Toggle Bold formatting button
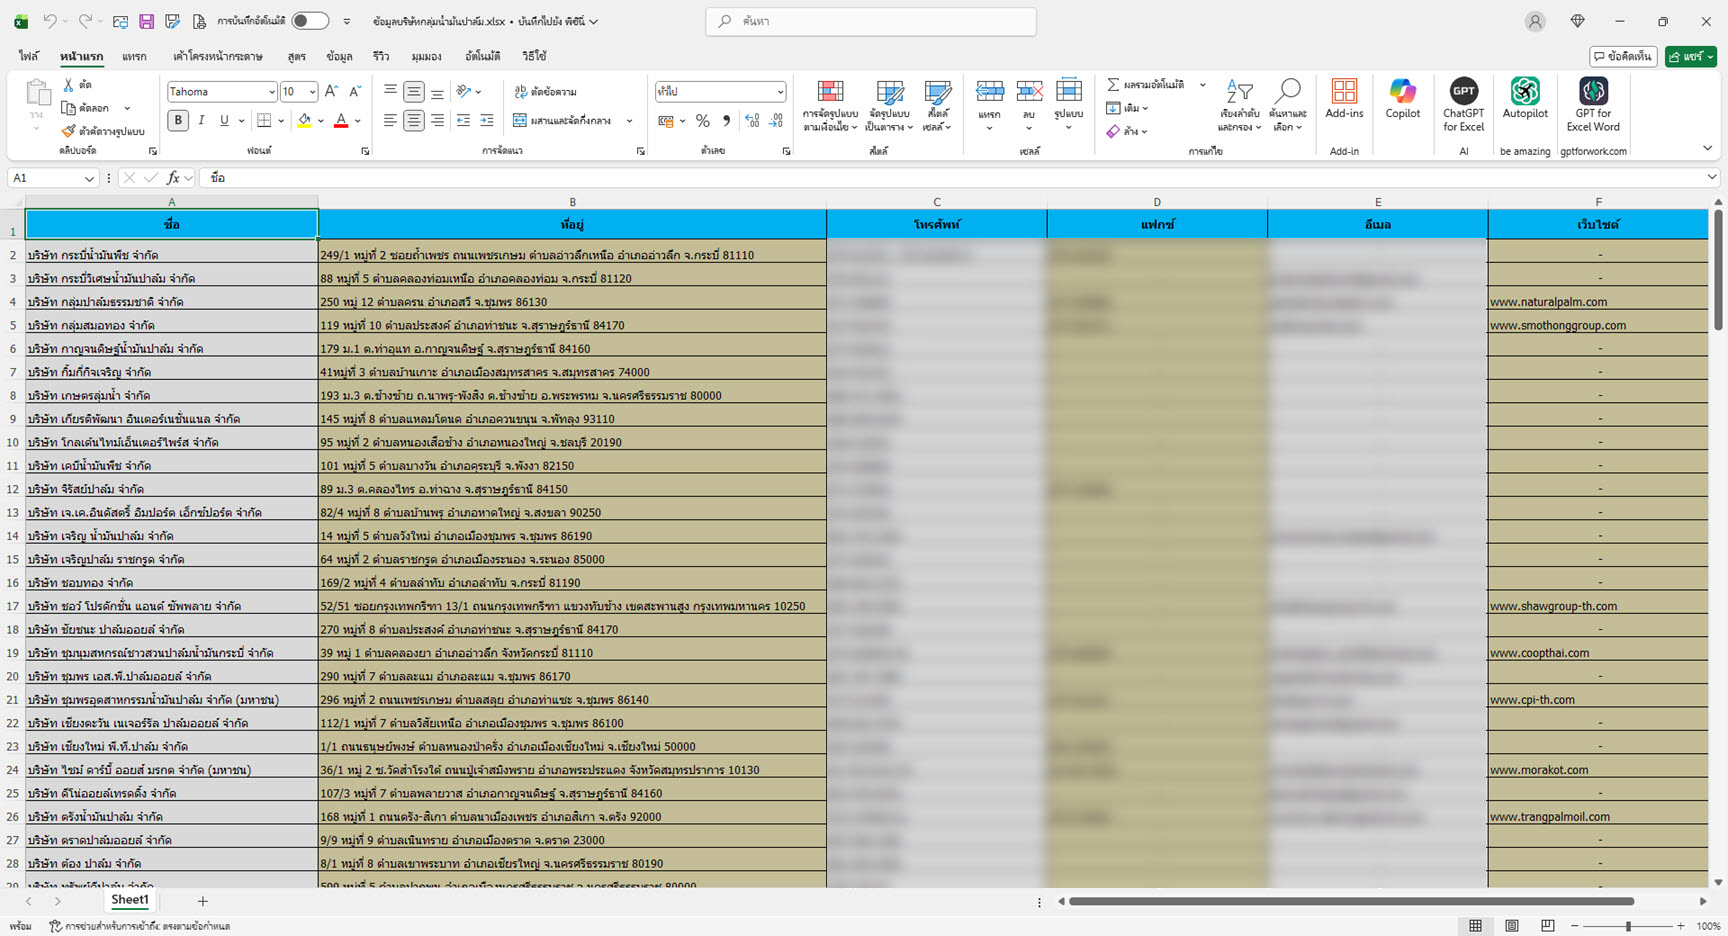Image resolution: width=1728 pixels, height=936 pixels. (178, 121)
